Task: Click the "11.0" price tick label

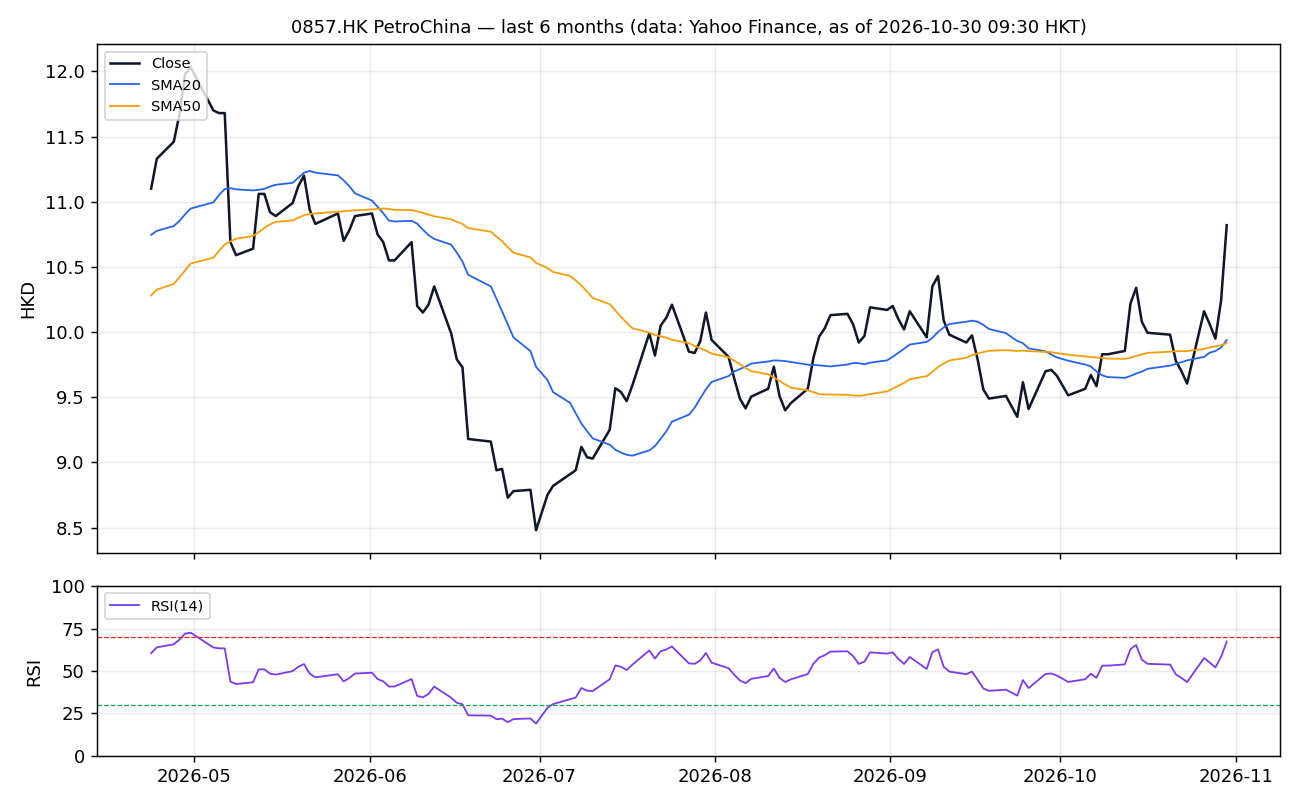Action: click(67, 202)
